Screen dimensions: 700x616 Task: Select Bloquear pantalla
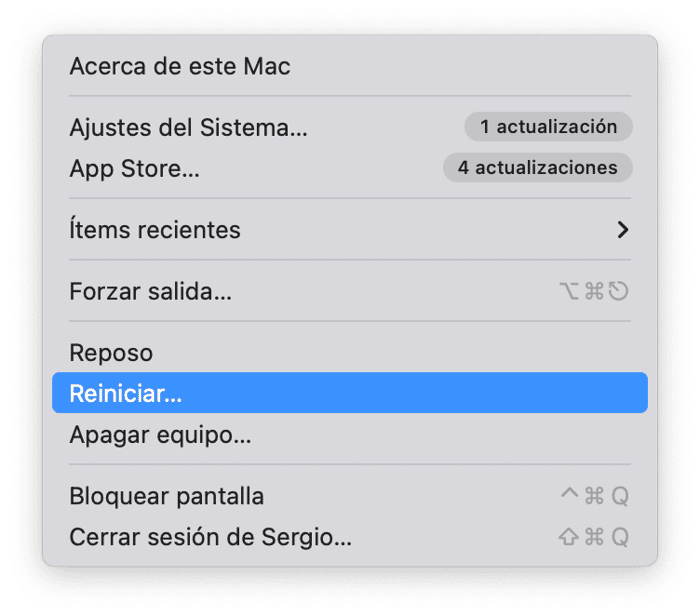(x=166, y=496)
